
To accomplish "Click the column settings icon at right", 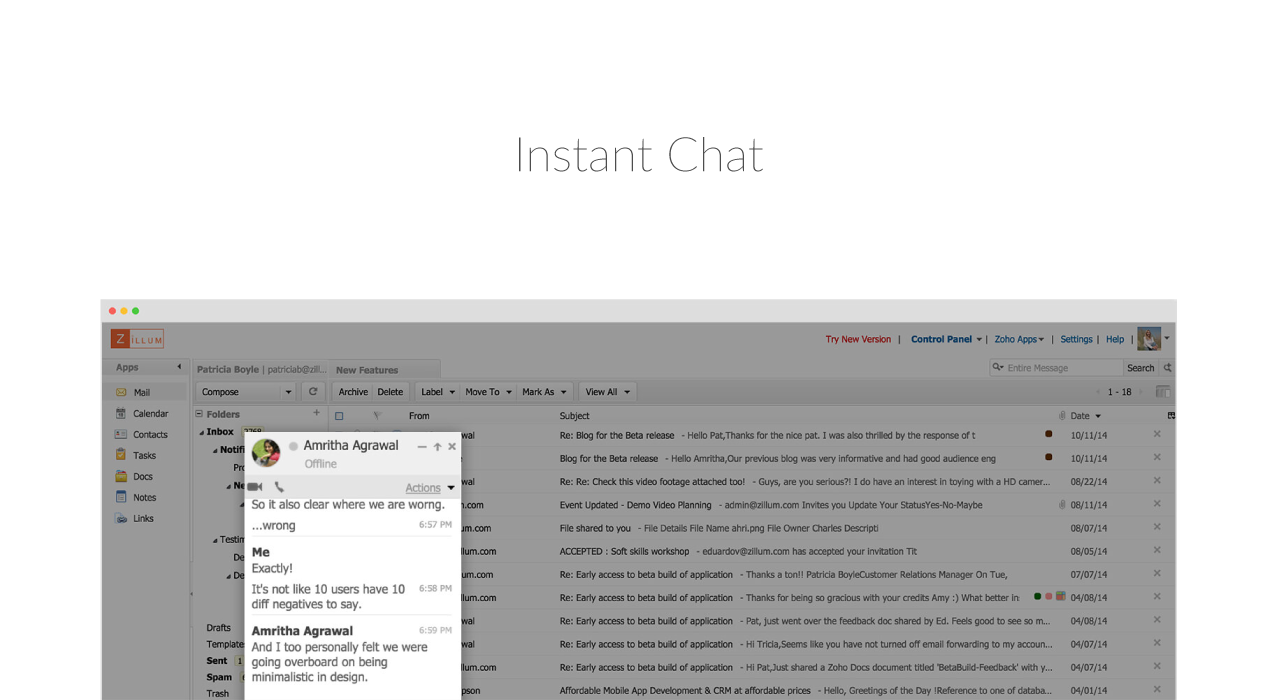I will click(x=1171, y=416).
